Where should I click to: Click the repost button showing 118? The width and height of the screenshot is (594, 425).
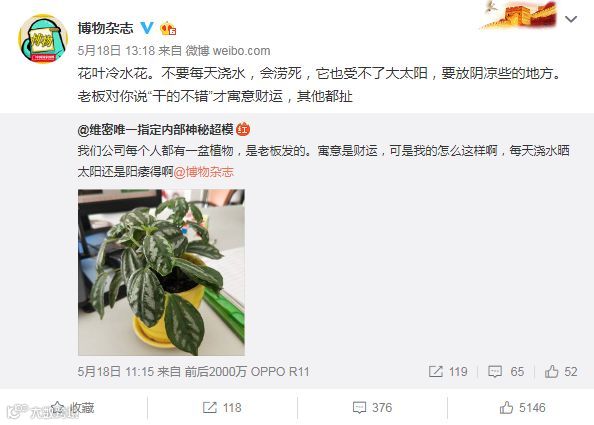222,408
